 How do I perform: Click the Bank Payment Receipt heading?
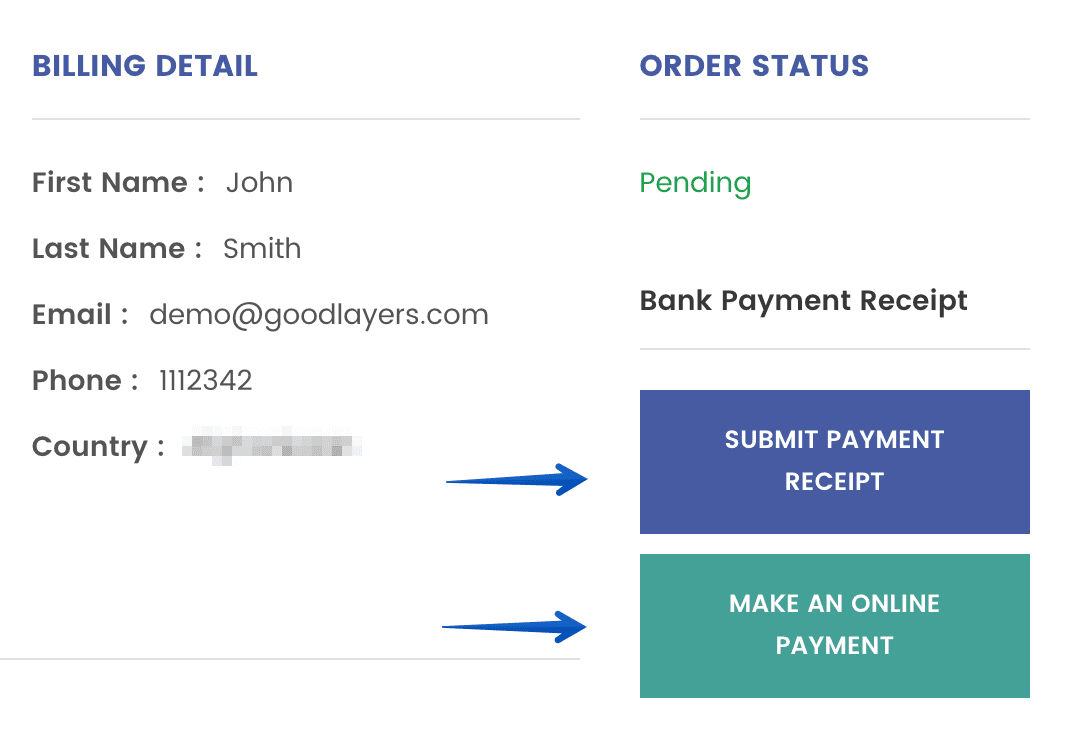[x=803, y=300]
